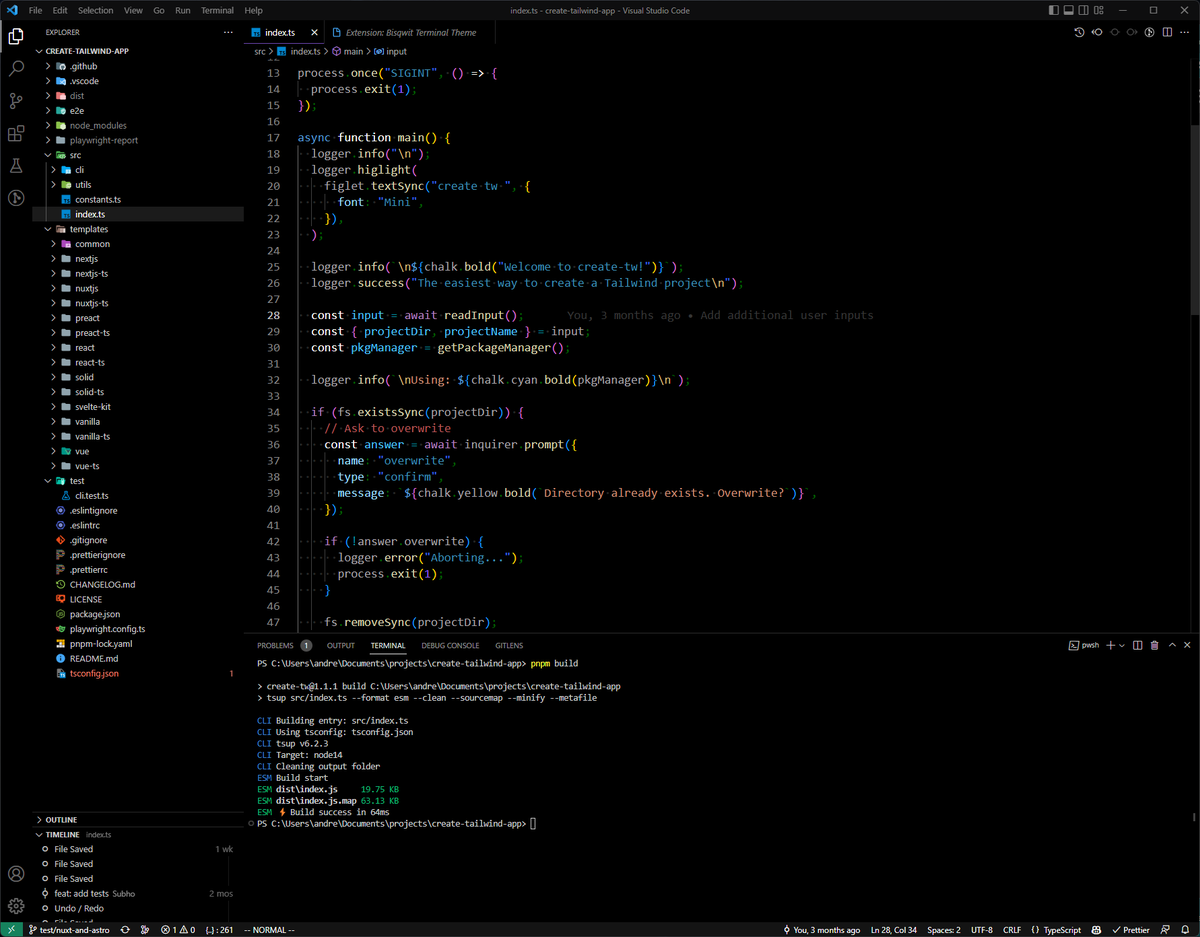Click the split editor icon in terminal panel
The width and height of the screenshot is (1200, 937).
point(1137,645)
